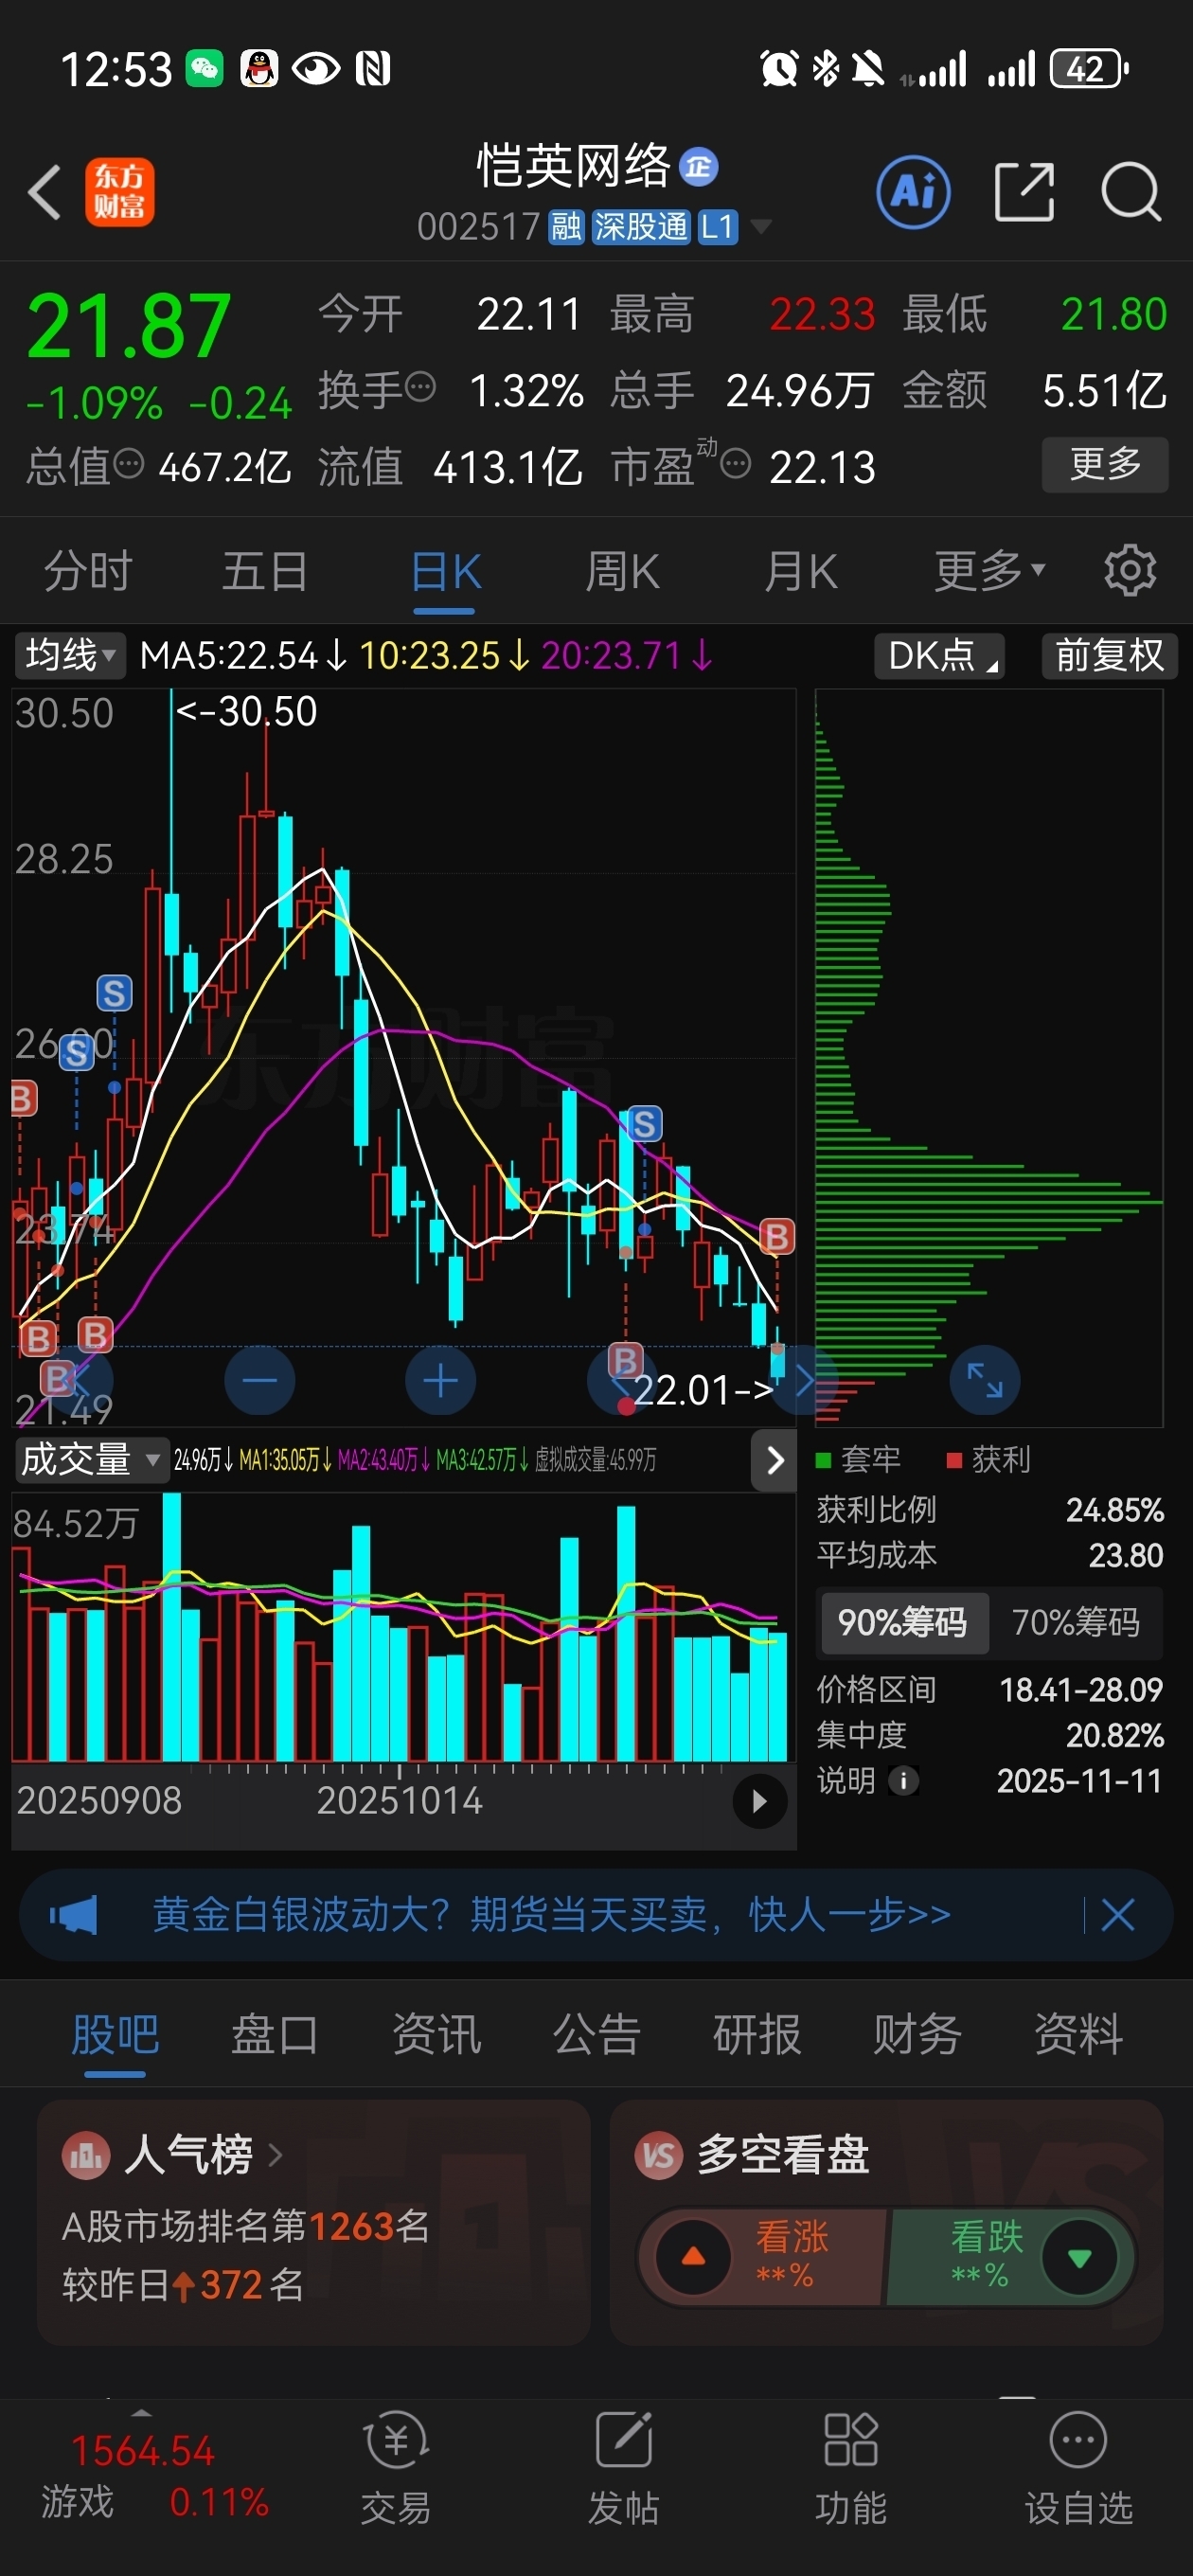
Task: Tap the 市盈 info icon
Action: click(736, 464)
